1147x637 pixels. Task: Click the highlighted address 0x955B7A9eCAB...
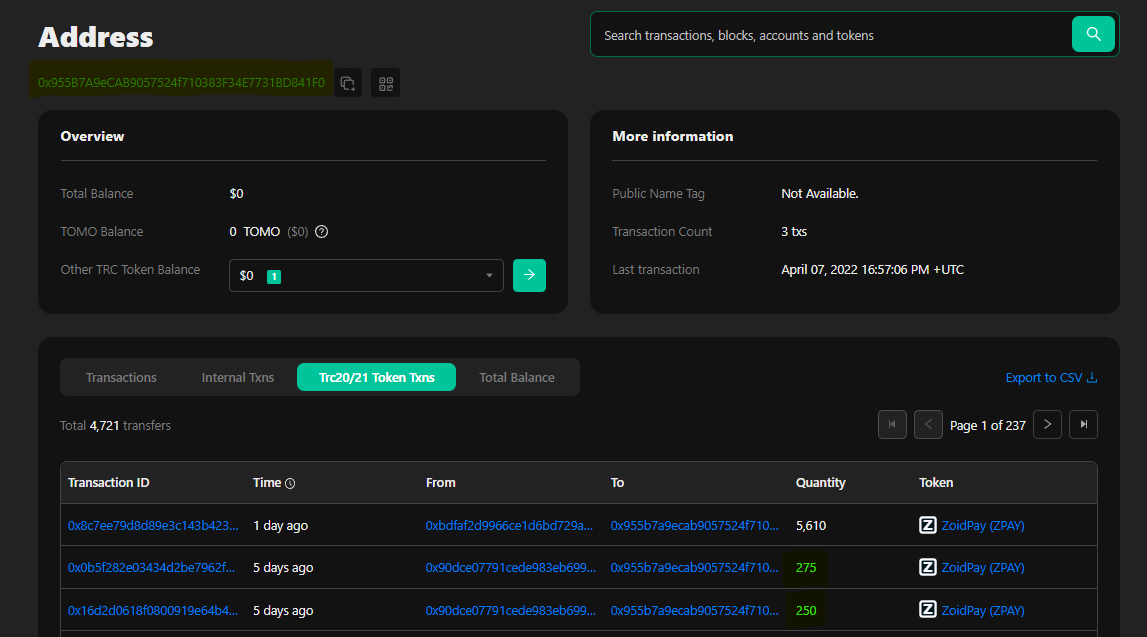(181, 83)
